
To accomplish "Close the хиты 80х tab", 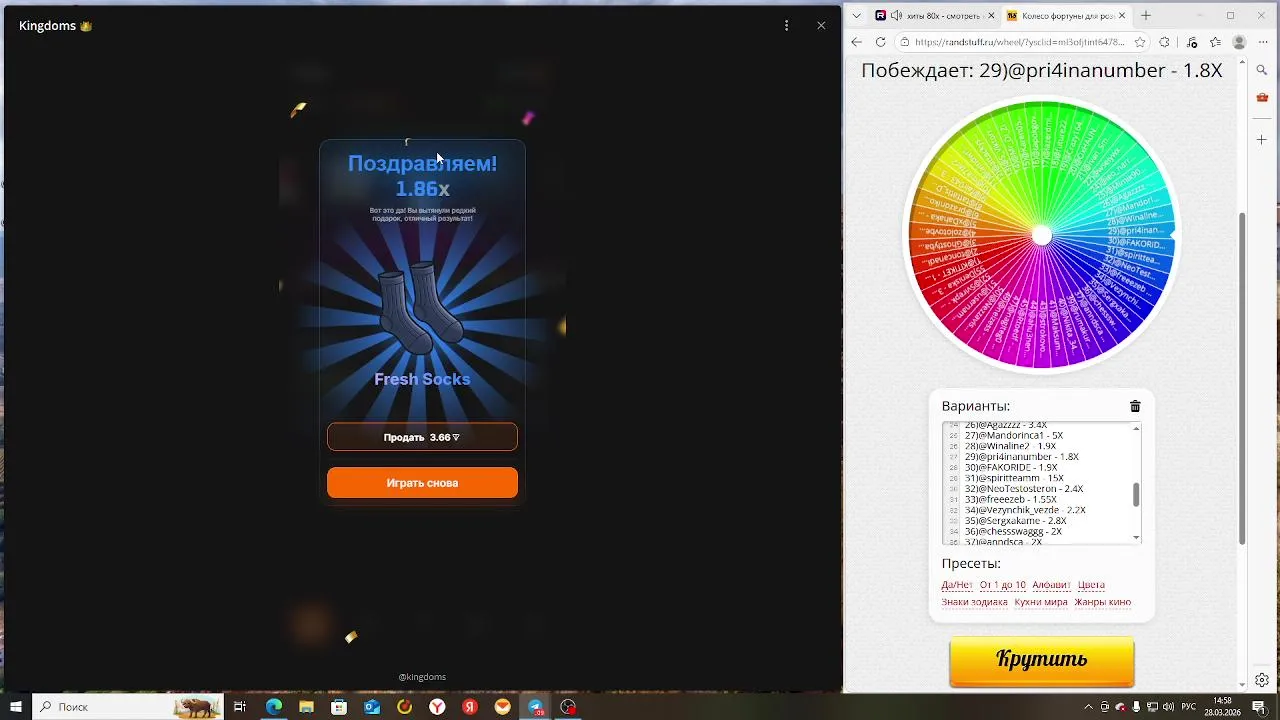I will (991, 15).
